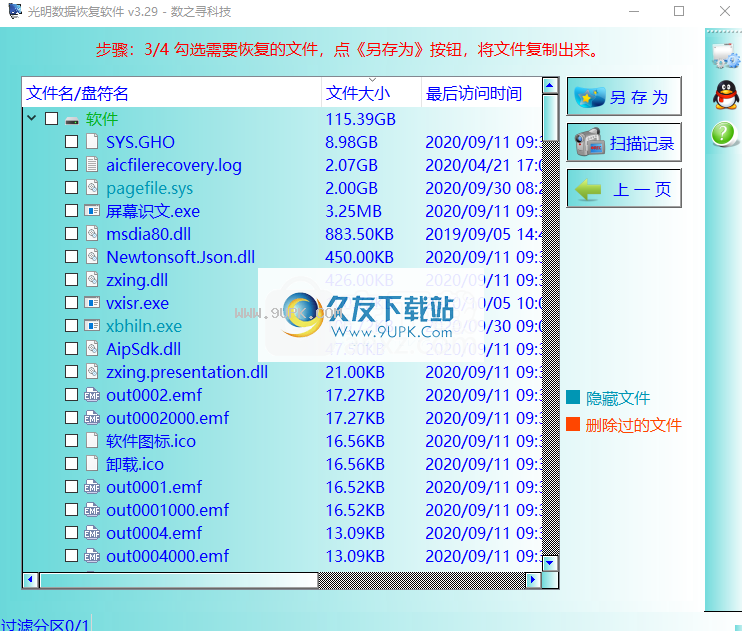
Task: Click the settings icon in right sidebar
Action: 725,56
